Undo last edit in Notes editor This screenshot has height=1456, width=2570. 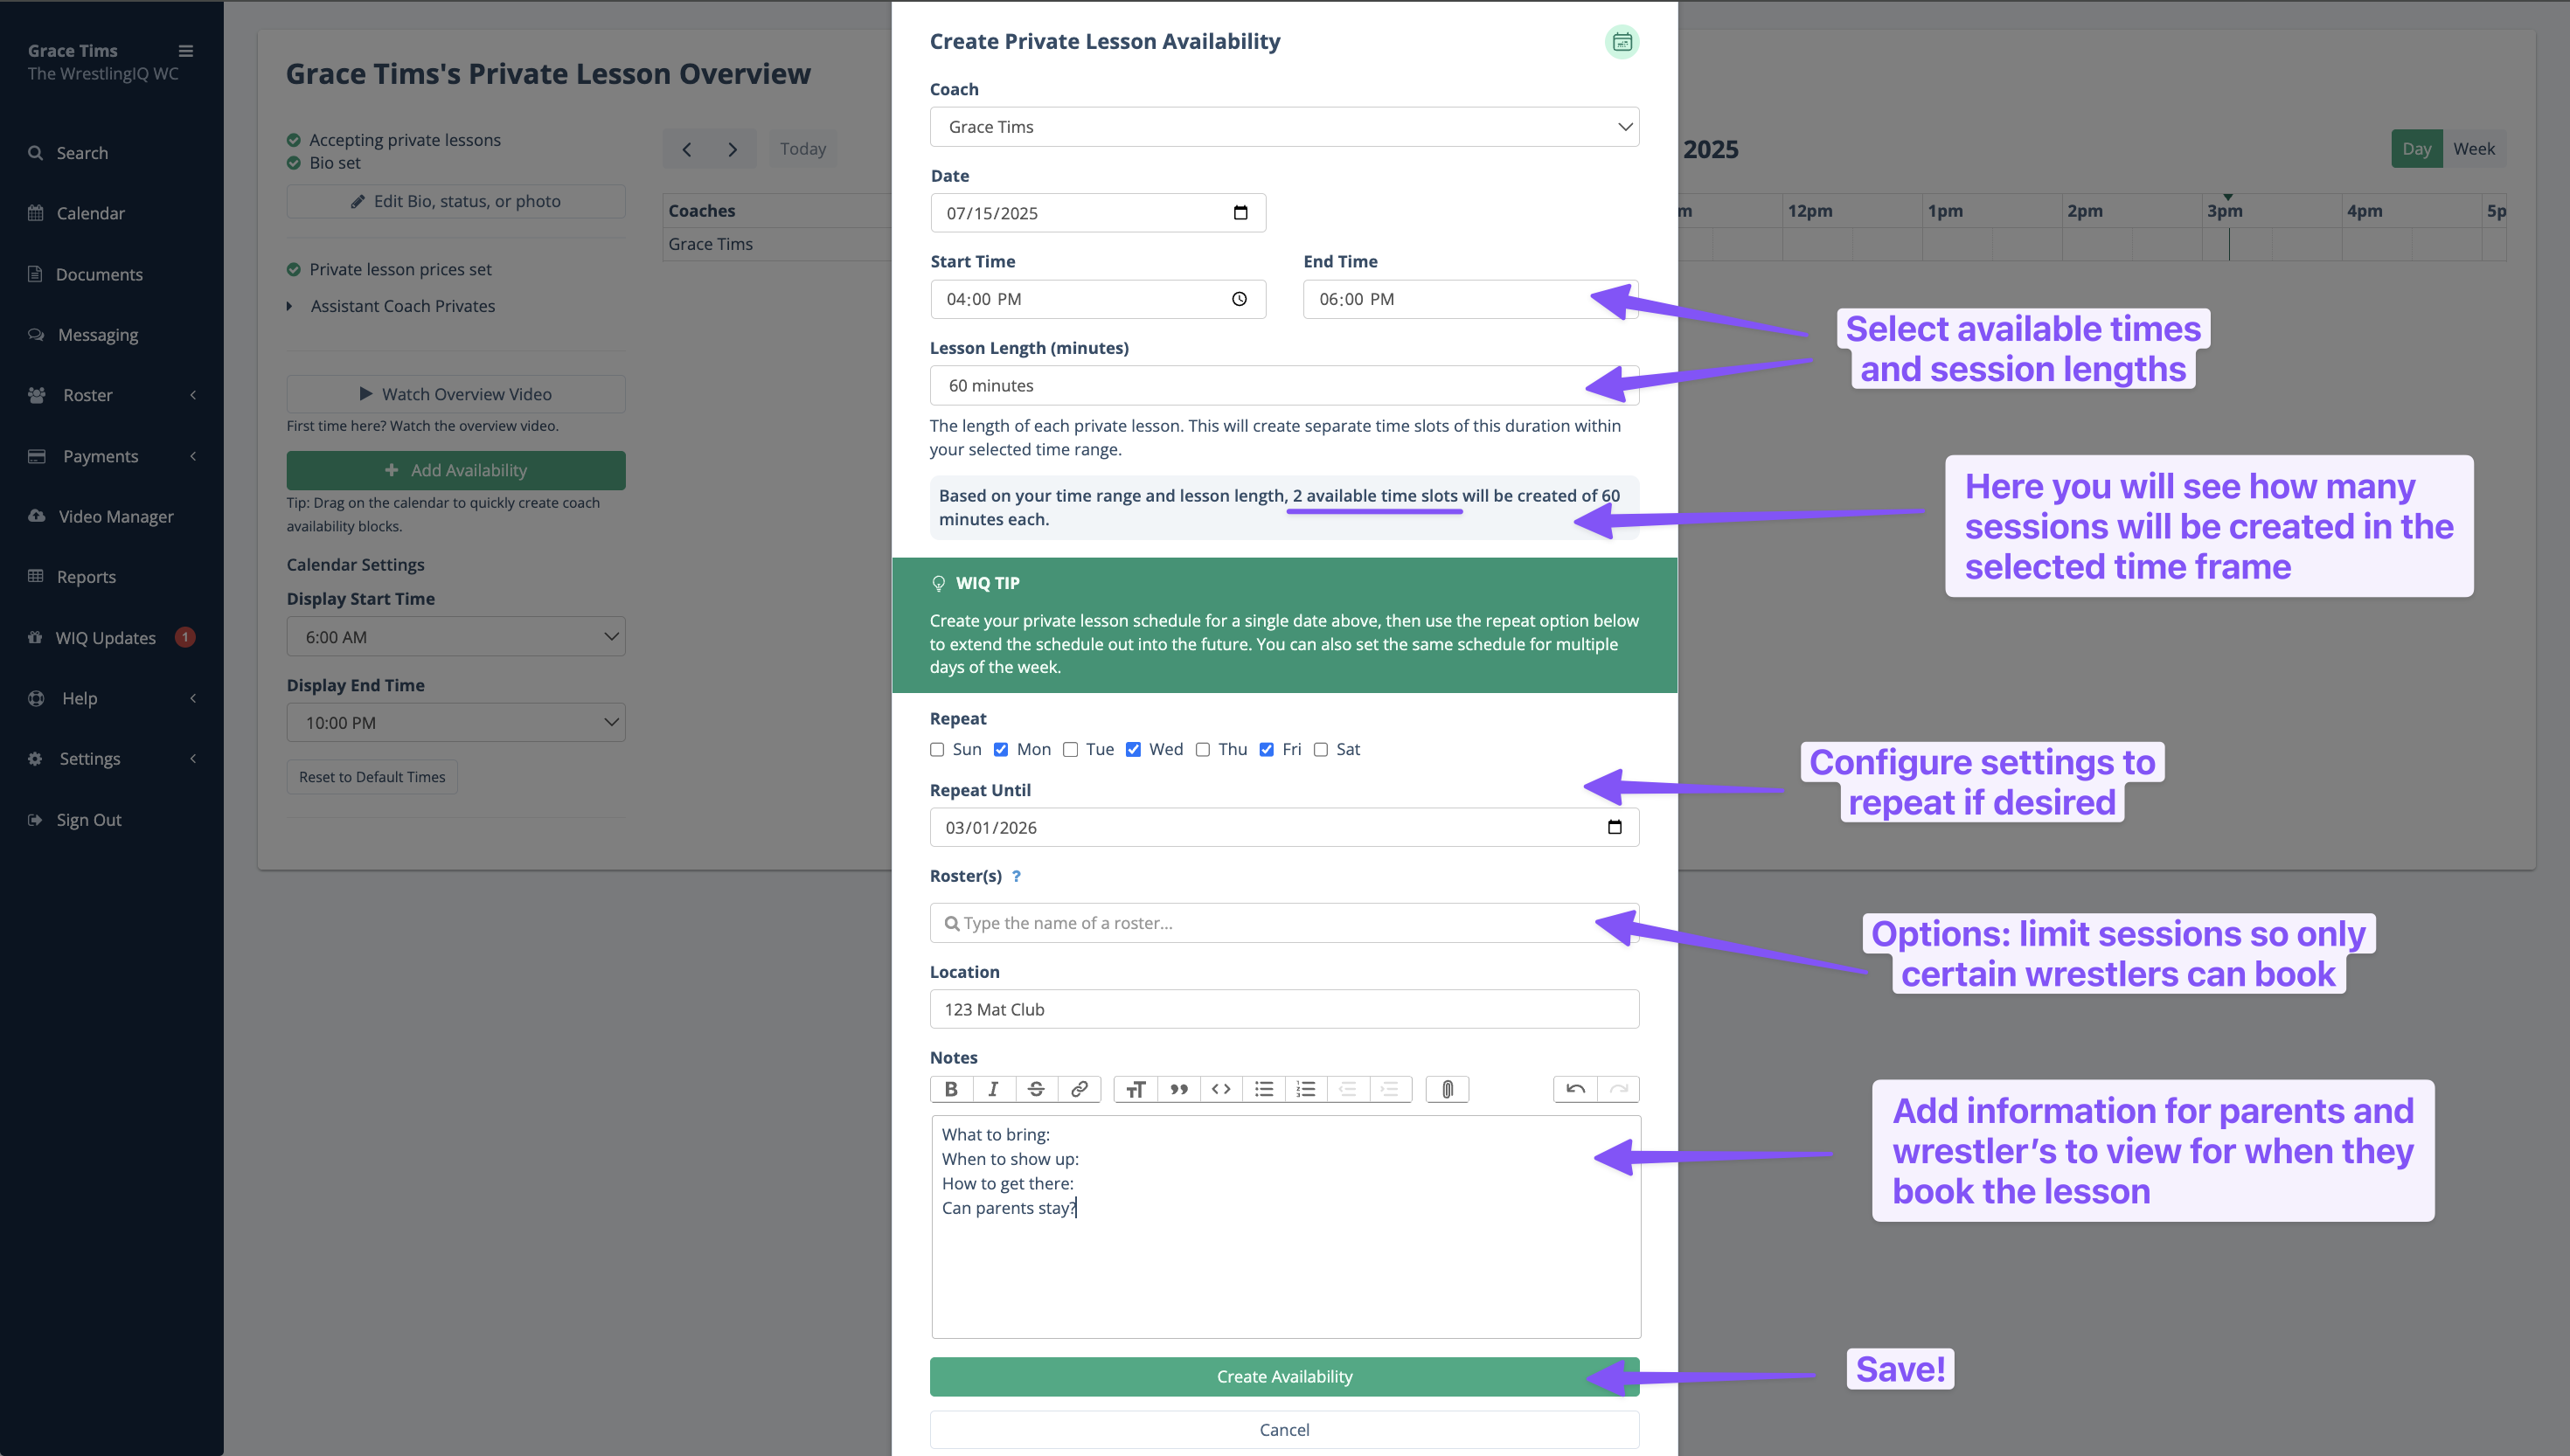tap(1575, 1089)
